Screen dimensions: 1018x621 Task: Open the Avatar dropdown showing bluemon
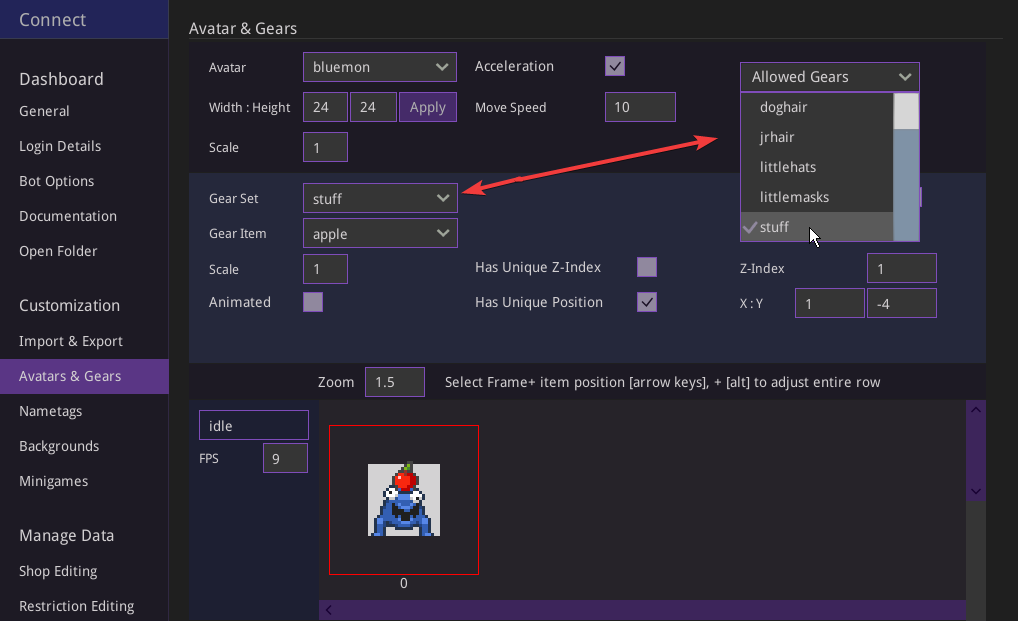click(380, 67)
